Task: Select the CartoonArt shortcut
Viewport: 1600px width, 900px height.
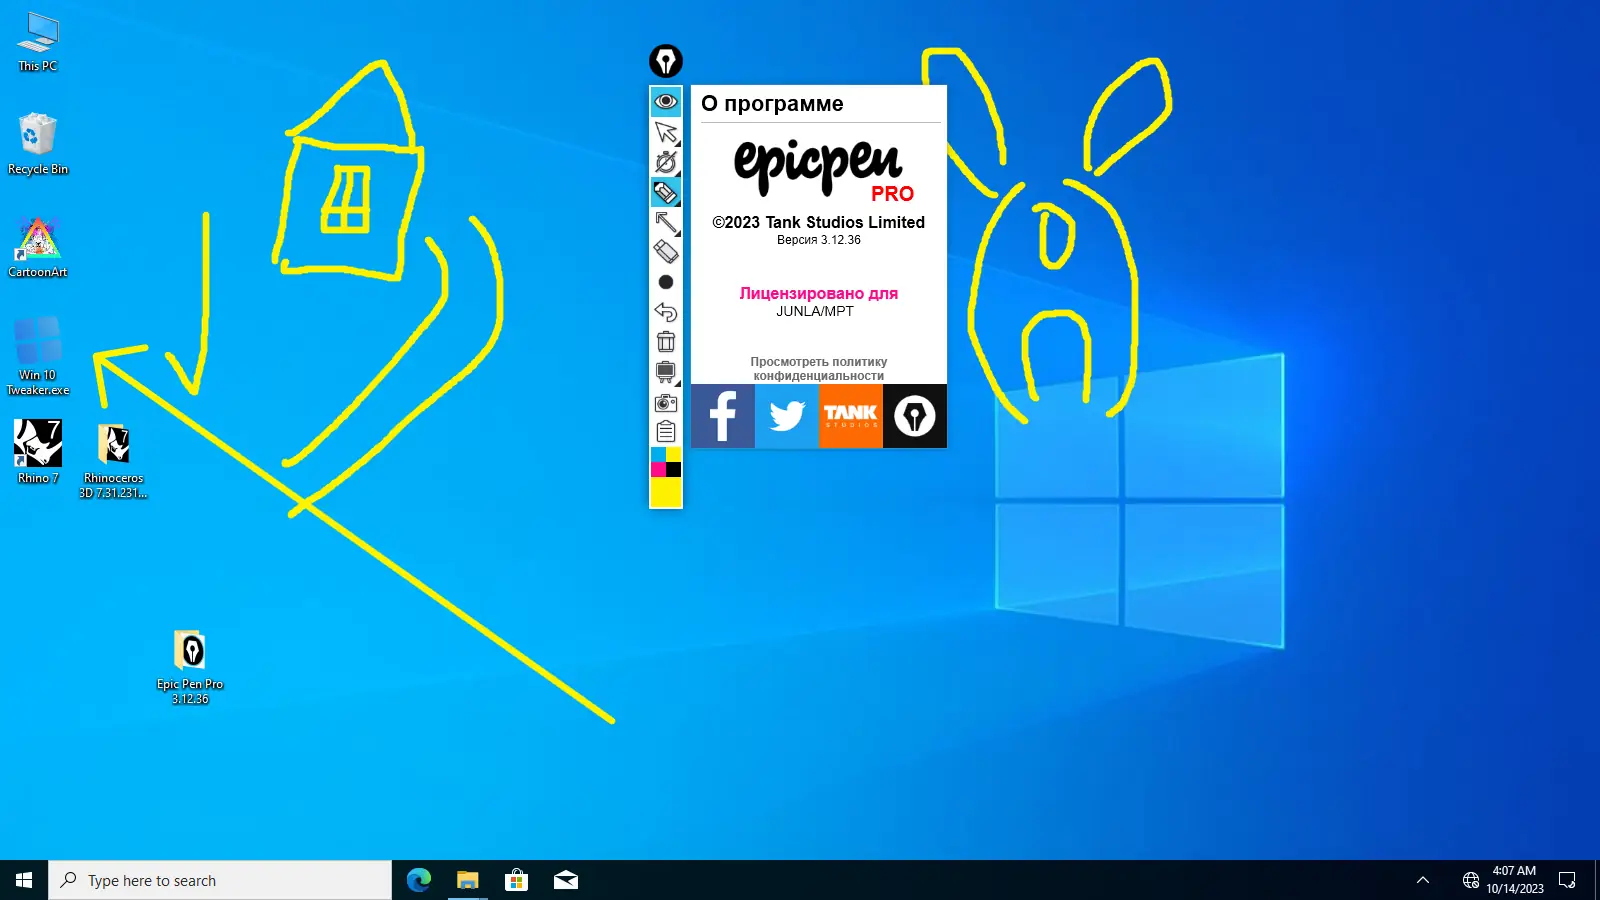Action: click(38, 247)
